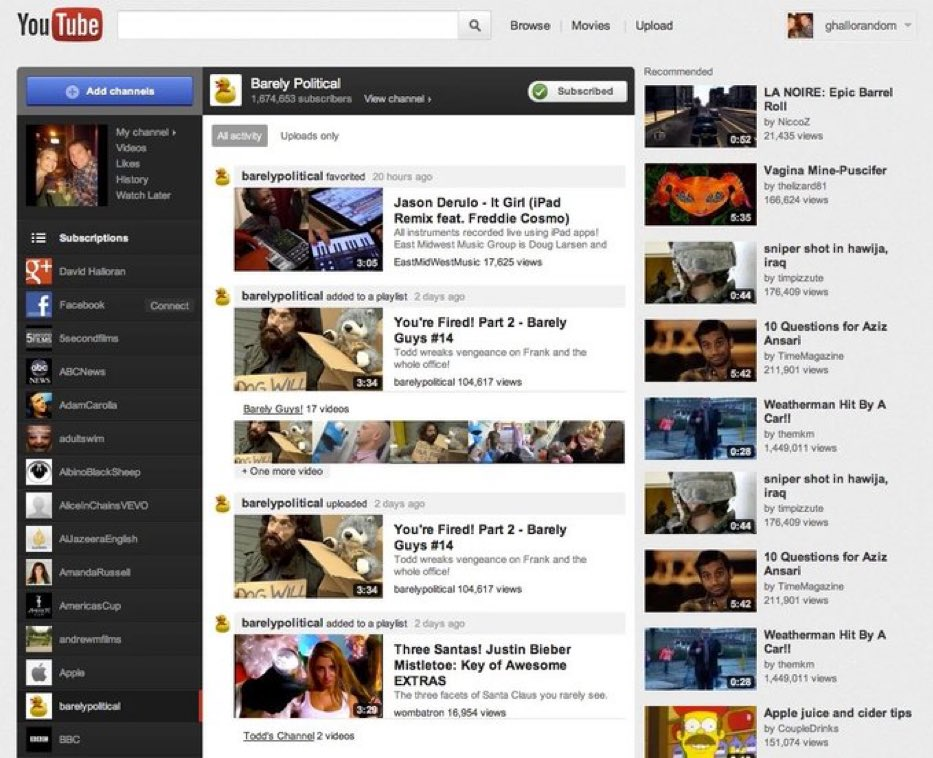Click the Barely Political channel title
Screen dimensions: 933x758
click(295, 83)
